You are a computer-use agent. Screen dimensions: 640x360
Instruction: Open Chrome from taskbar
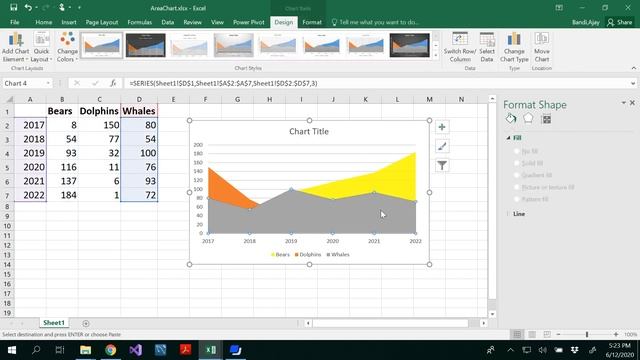[111, 350]
